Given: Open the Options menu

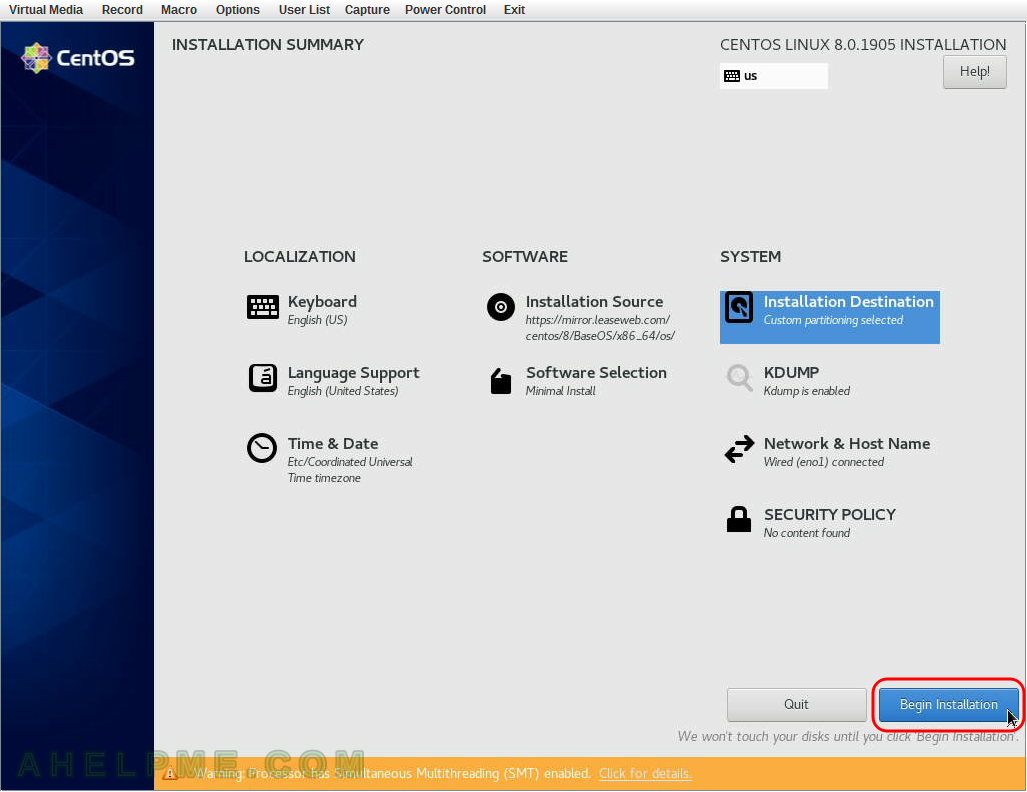Looking at the screenshot, I should tap(238, 10).
